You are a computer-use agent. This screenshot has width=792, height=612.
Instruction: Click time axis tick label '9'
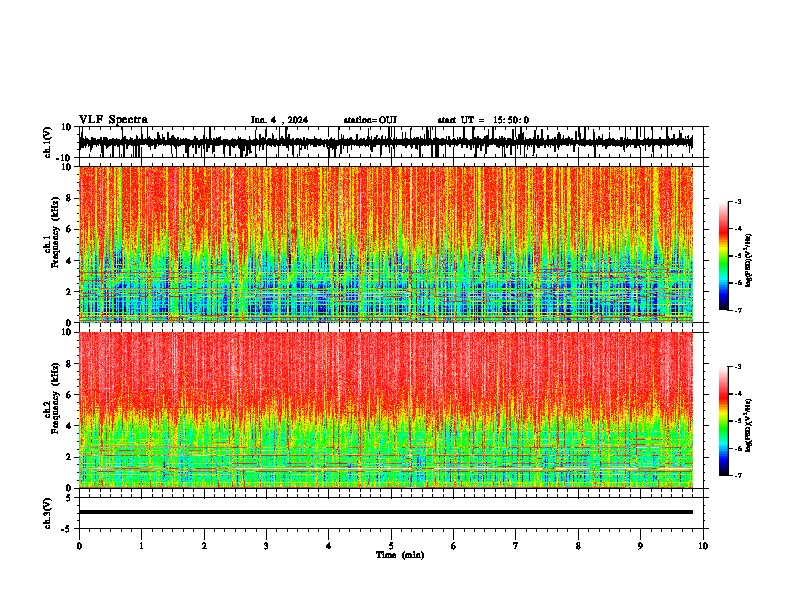pyautogui.click(x=640, y=546)
